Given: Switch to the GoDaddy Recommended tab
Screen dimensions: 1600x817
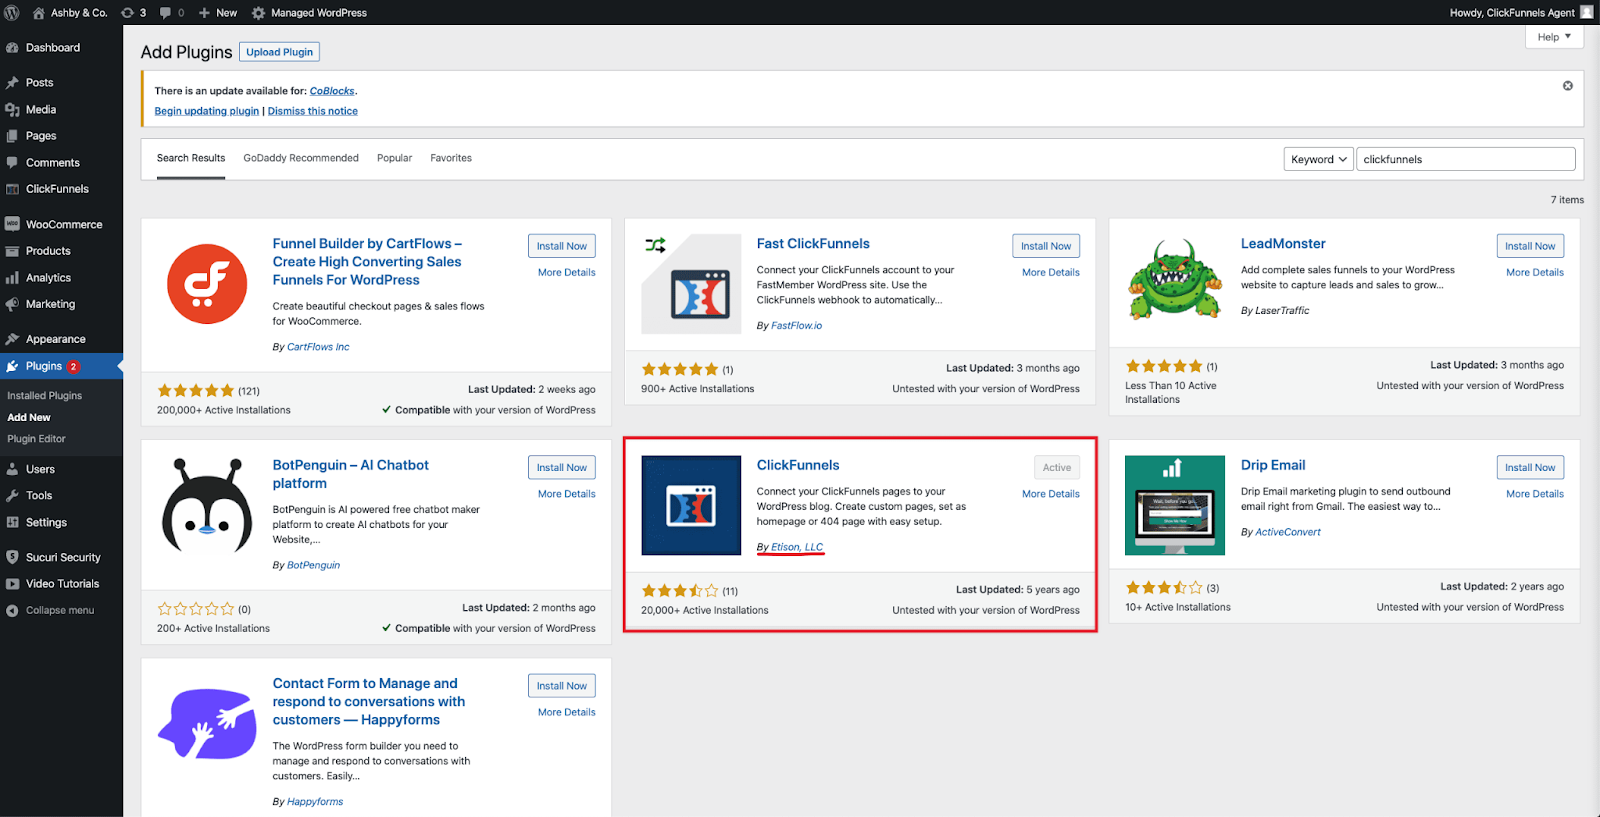Looking at the screenshot, I should pyautogui.click(x=301, y=158).
